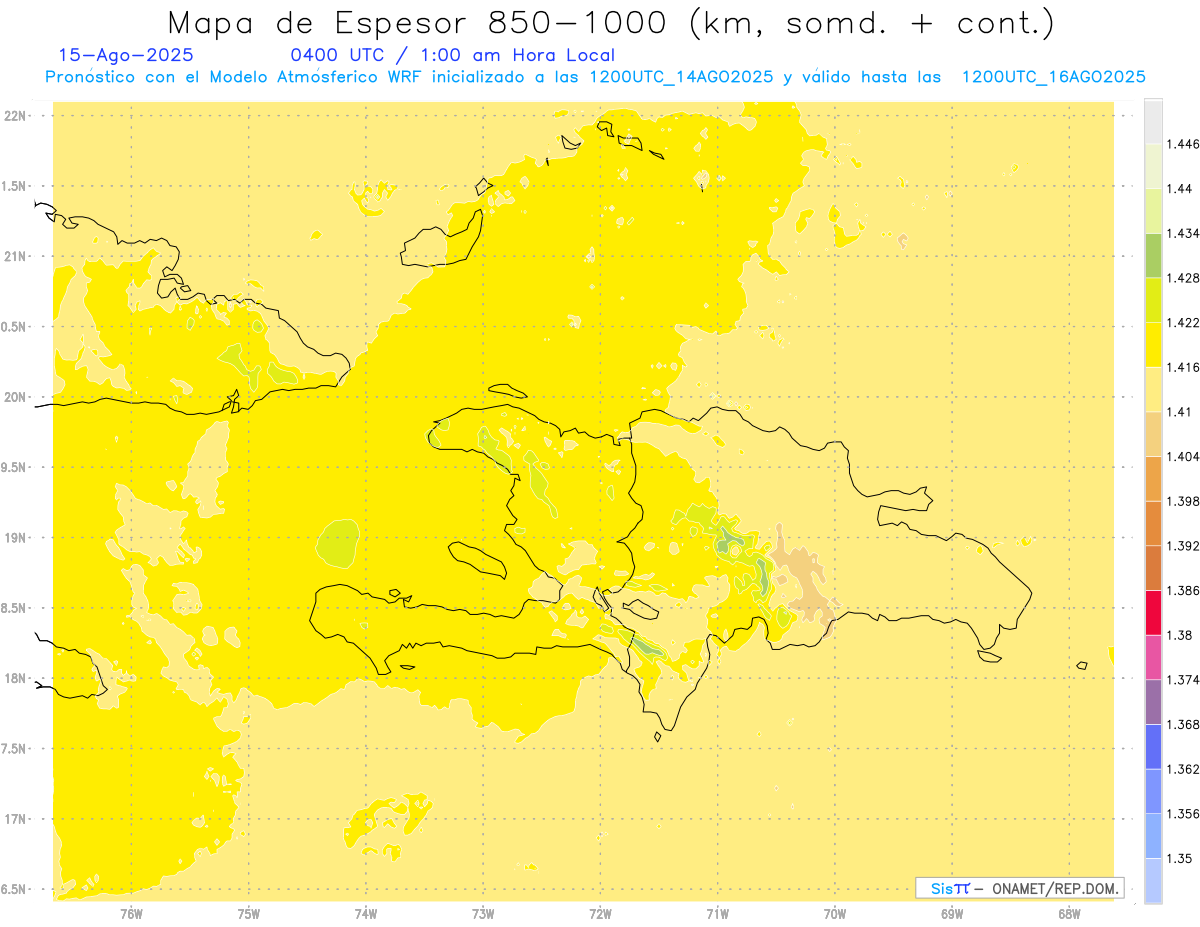Click the latitude axis label '18N'
Image resolution: width=1200 pixels, height=927 pixels.
click(17, 678)
